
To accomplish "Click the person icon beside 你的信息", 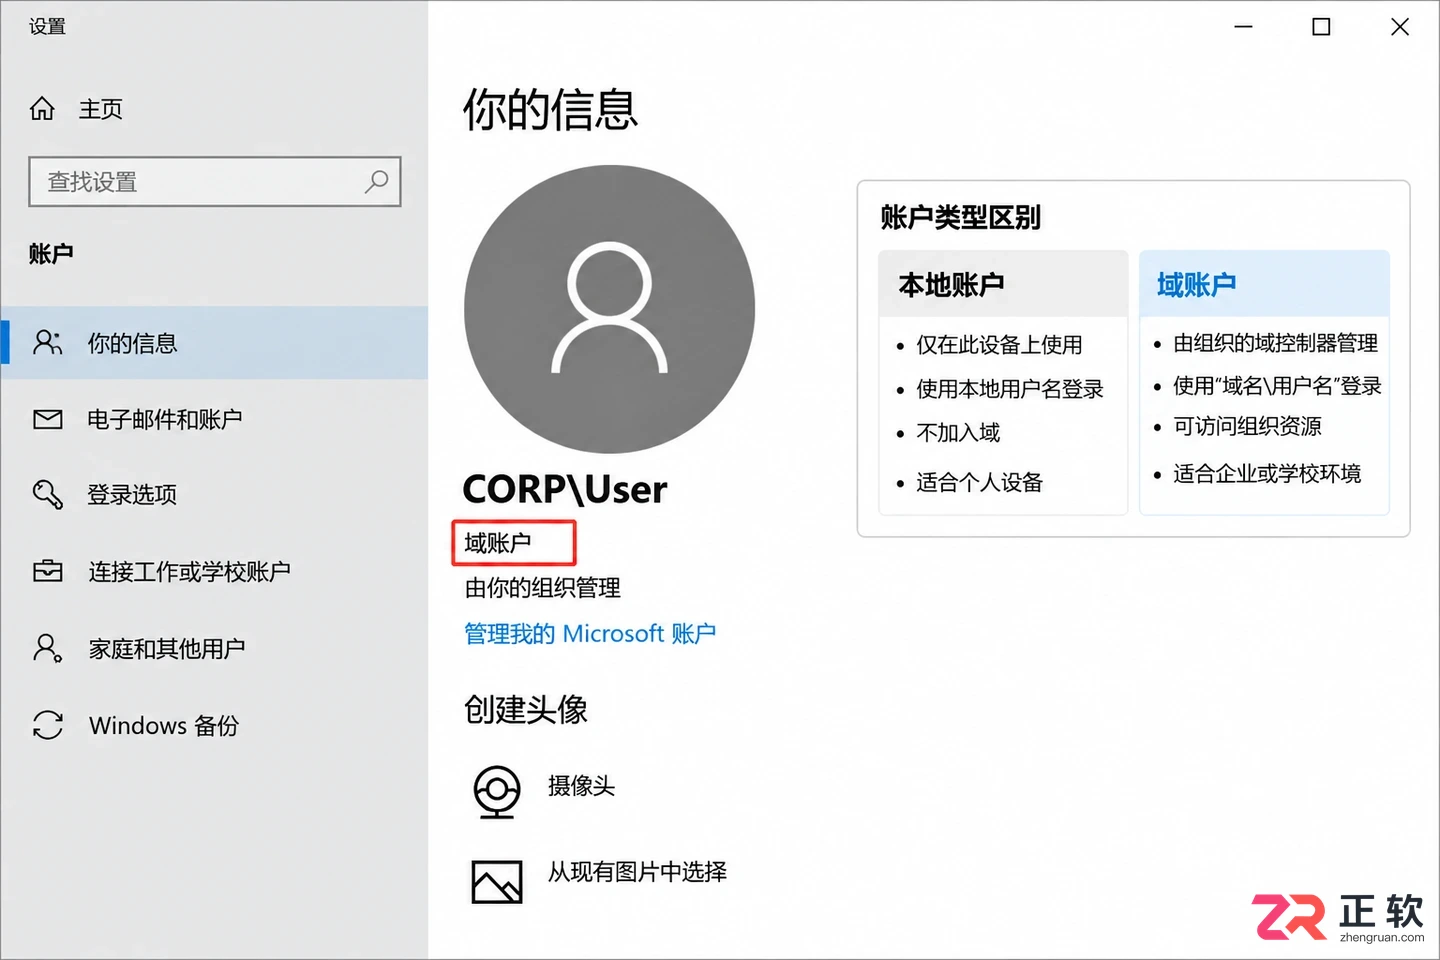I will [47, 342].
